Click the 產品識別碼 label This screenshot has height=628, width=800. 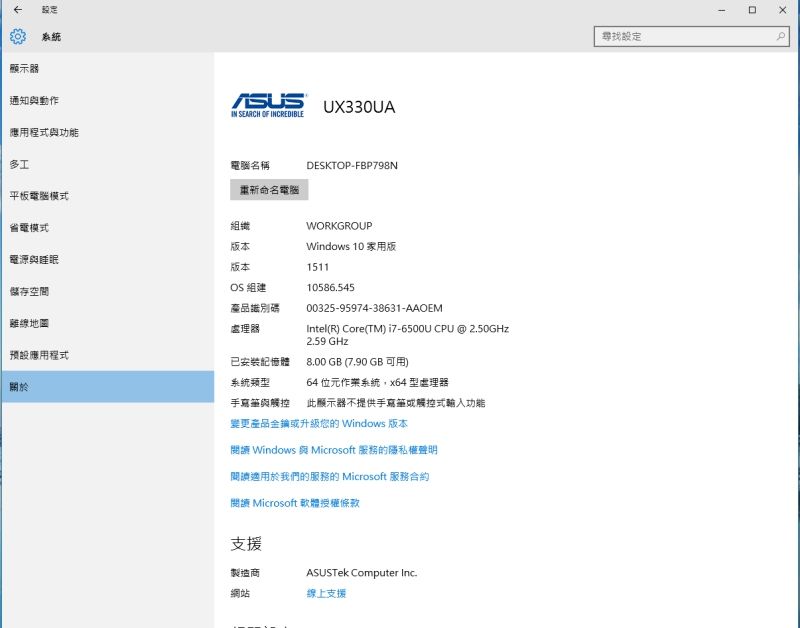click(255, 308)
